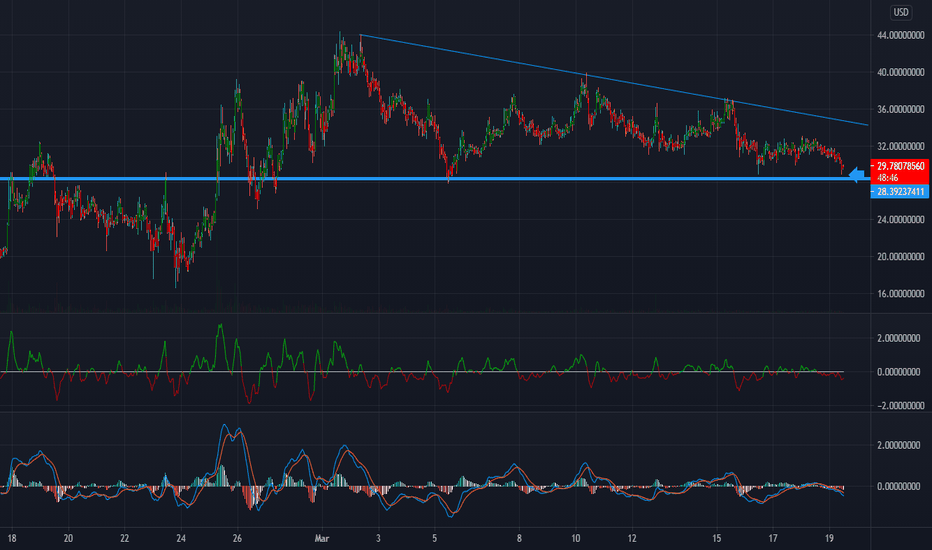Image resolution: width=932 pixels, height=550 pixels.
Task: Click the 8 date label on time axis
Action: 519,539
